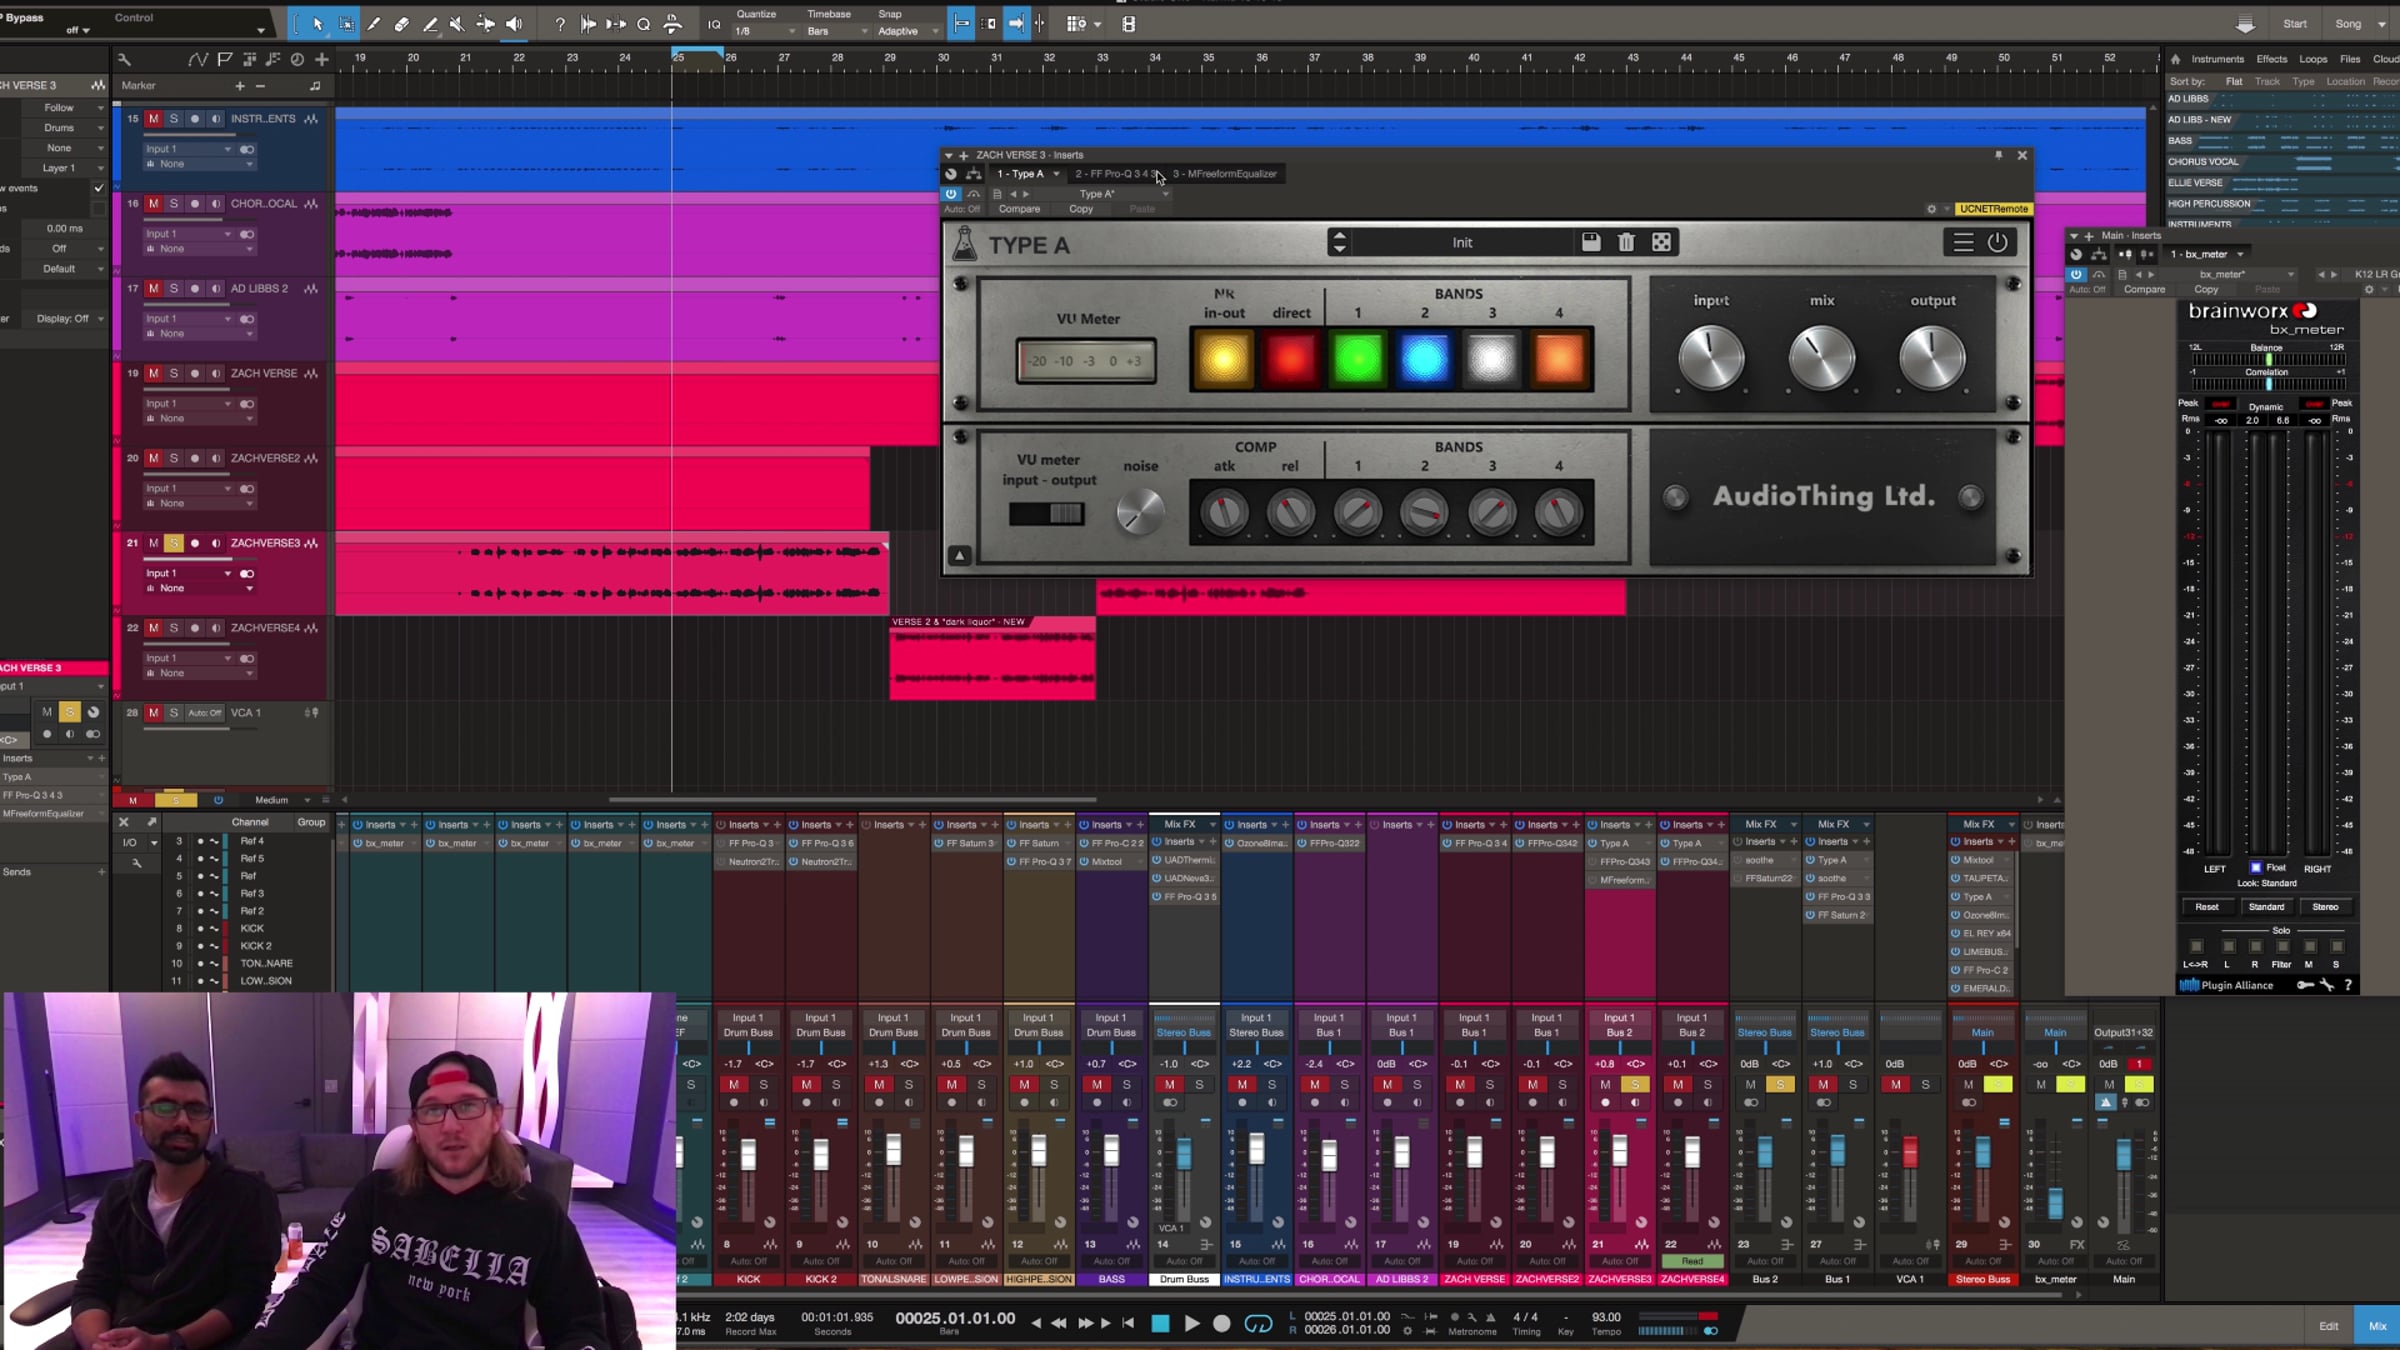This screenshot has height=1350, width=2400.
Task: Pin the ZACH VERSE 3 inserts window
Action: (1998, 155)
